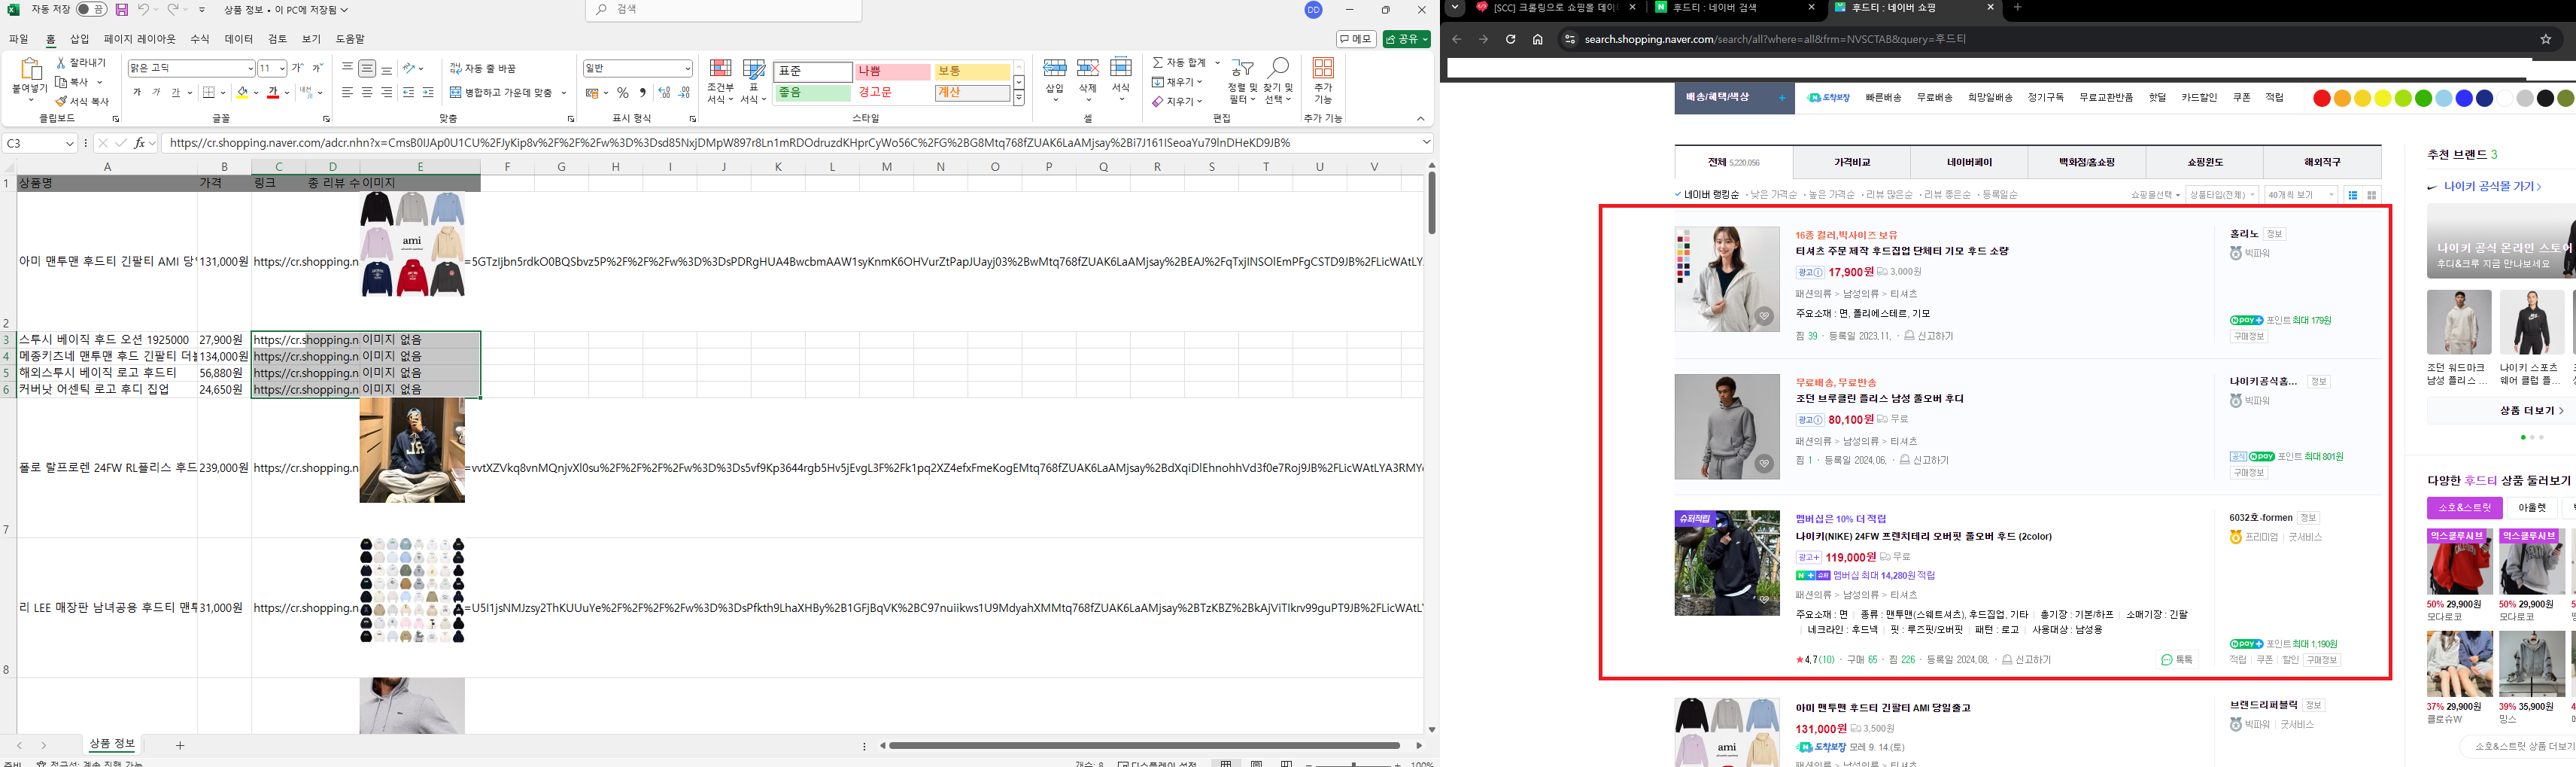Open the 삽입 ribbon tab
The height and width of the screenshot is (767, 2576).
pyautogui.click(x=79, y=39)
